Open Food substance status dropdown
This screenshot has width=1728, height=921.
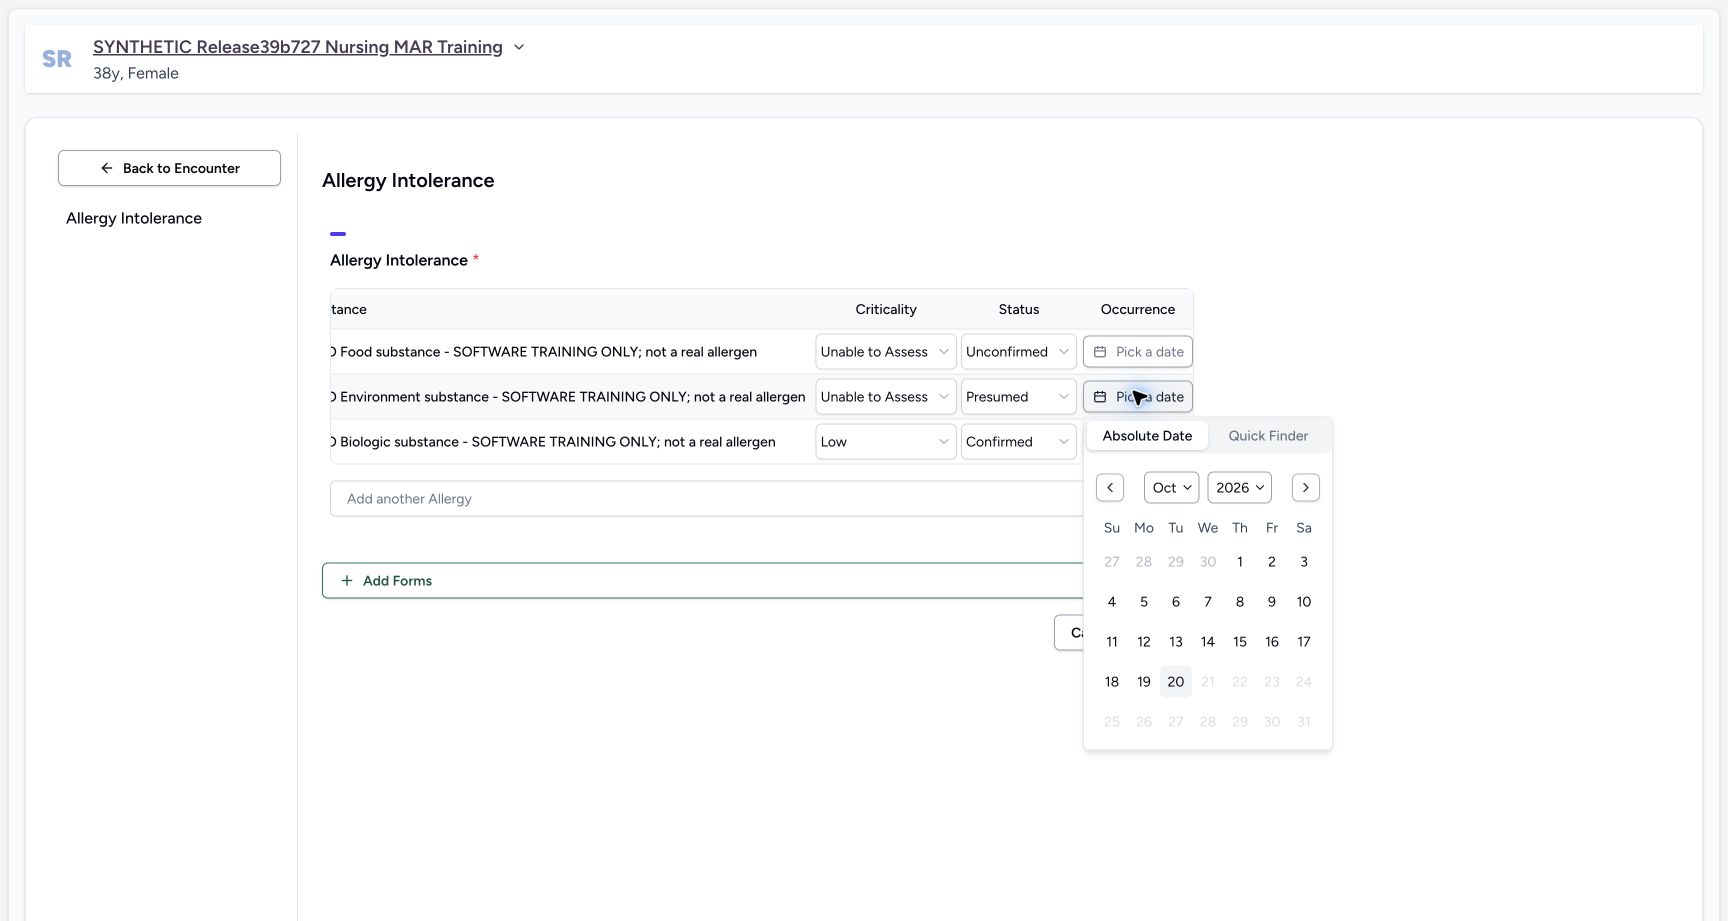point(1018,352)
